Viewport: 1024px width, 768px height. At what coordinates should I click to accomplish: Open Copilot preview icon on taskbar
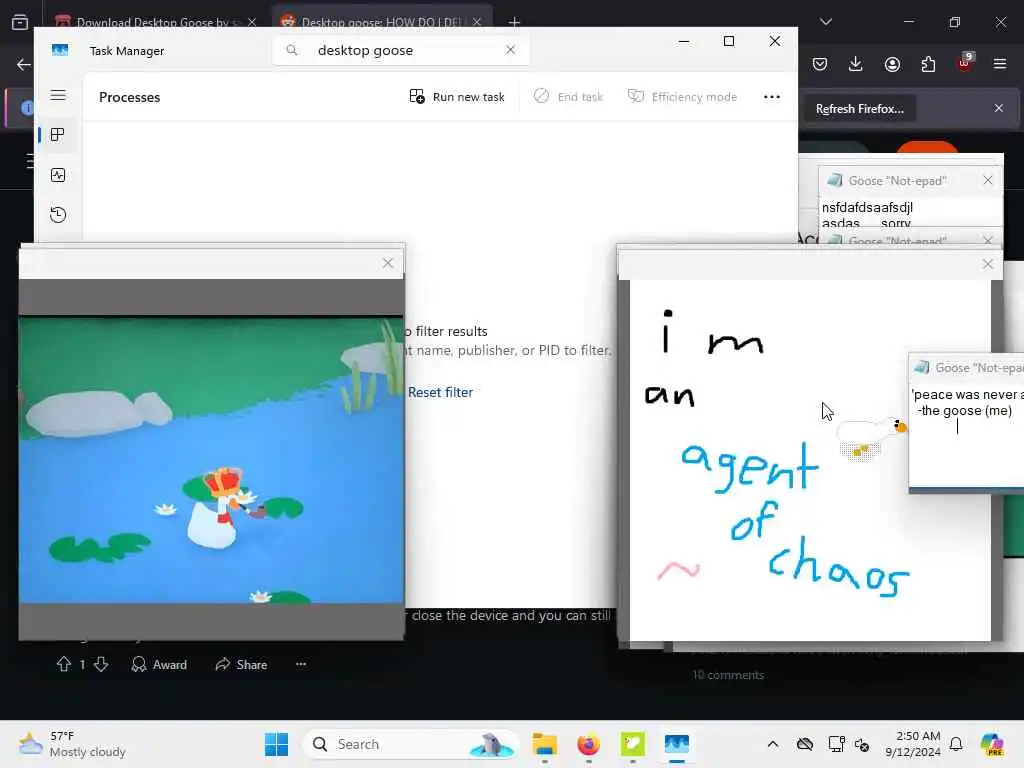point(992,744)
